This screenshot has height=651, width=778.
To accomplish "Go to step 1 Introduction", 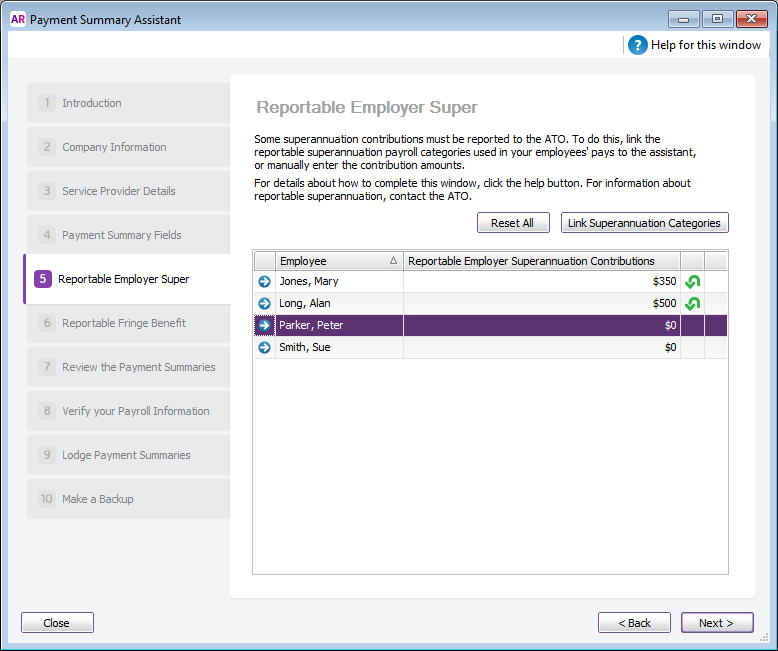I will [128, 103].
